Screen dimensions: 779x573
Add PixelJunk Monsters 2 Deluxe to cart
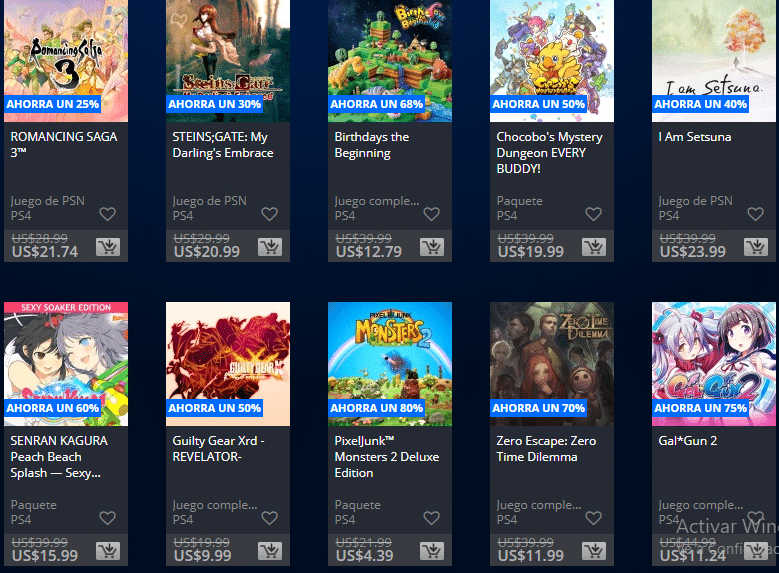click(x=432, y=551)
